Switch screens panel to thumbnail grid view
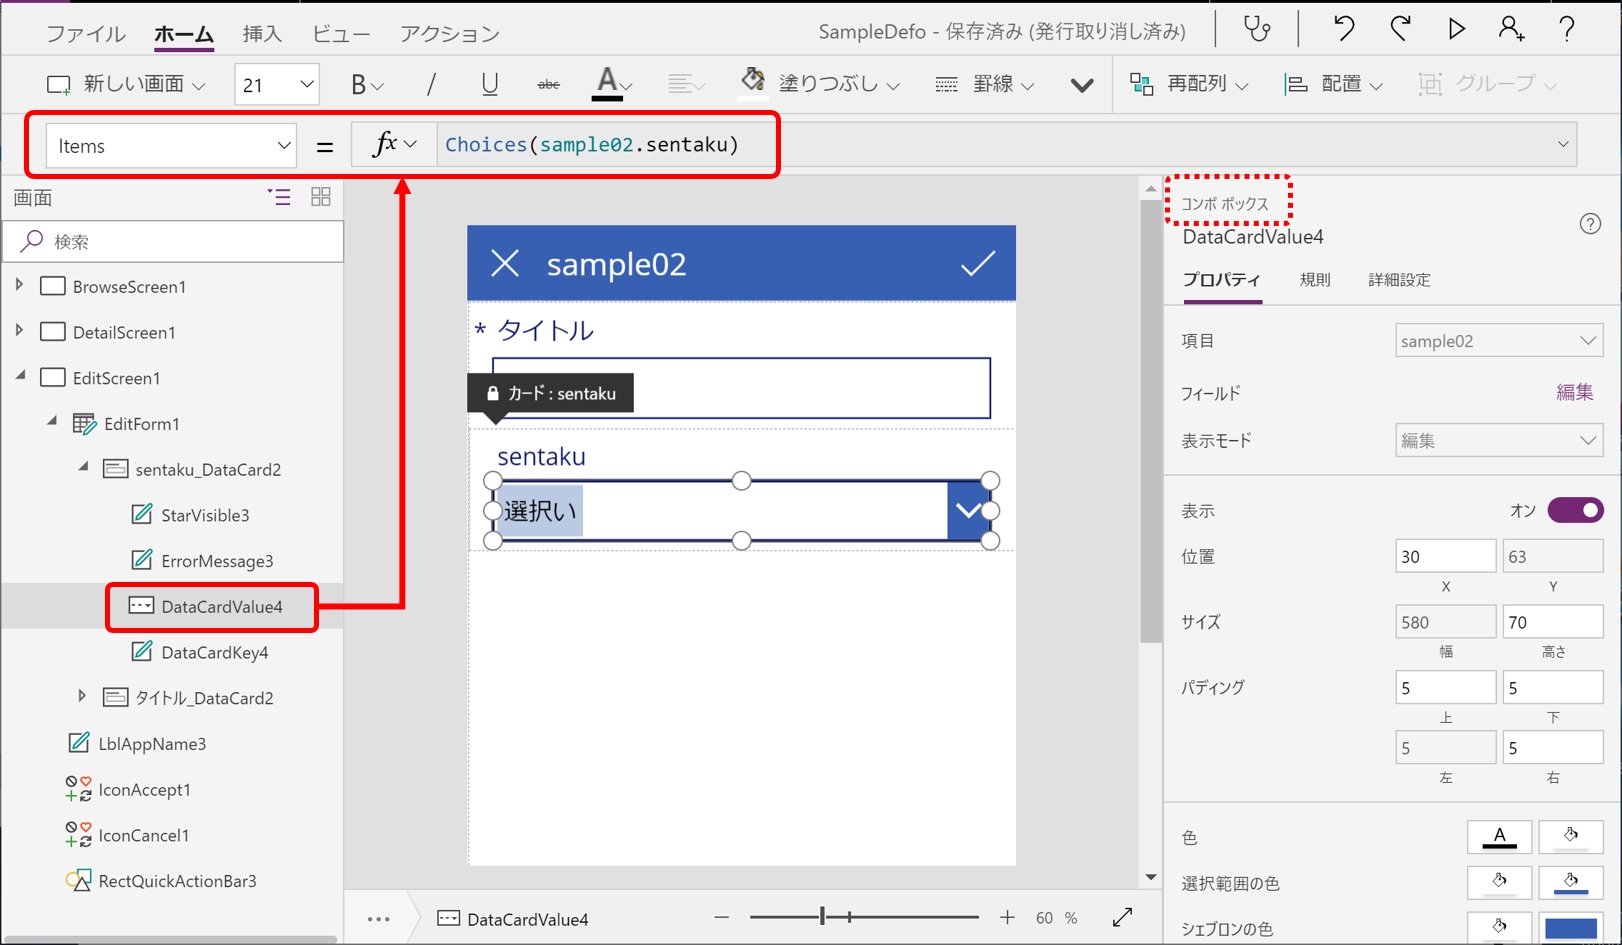The width and height of the screenshot is (1622, 945). [320, 197]
